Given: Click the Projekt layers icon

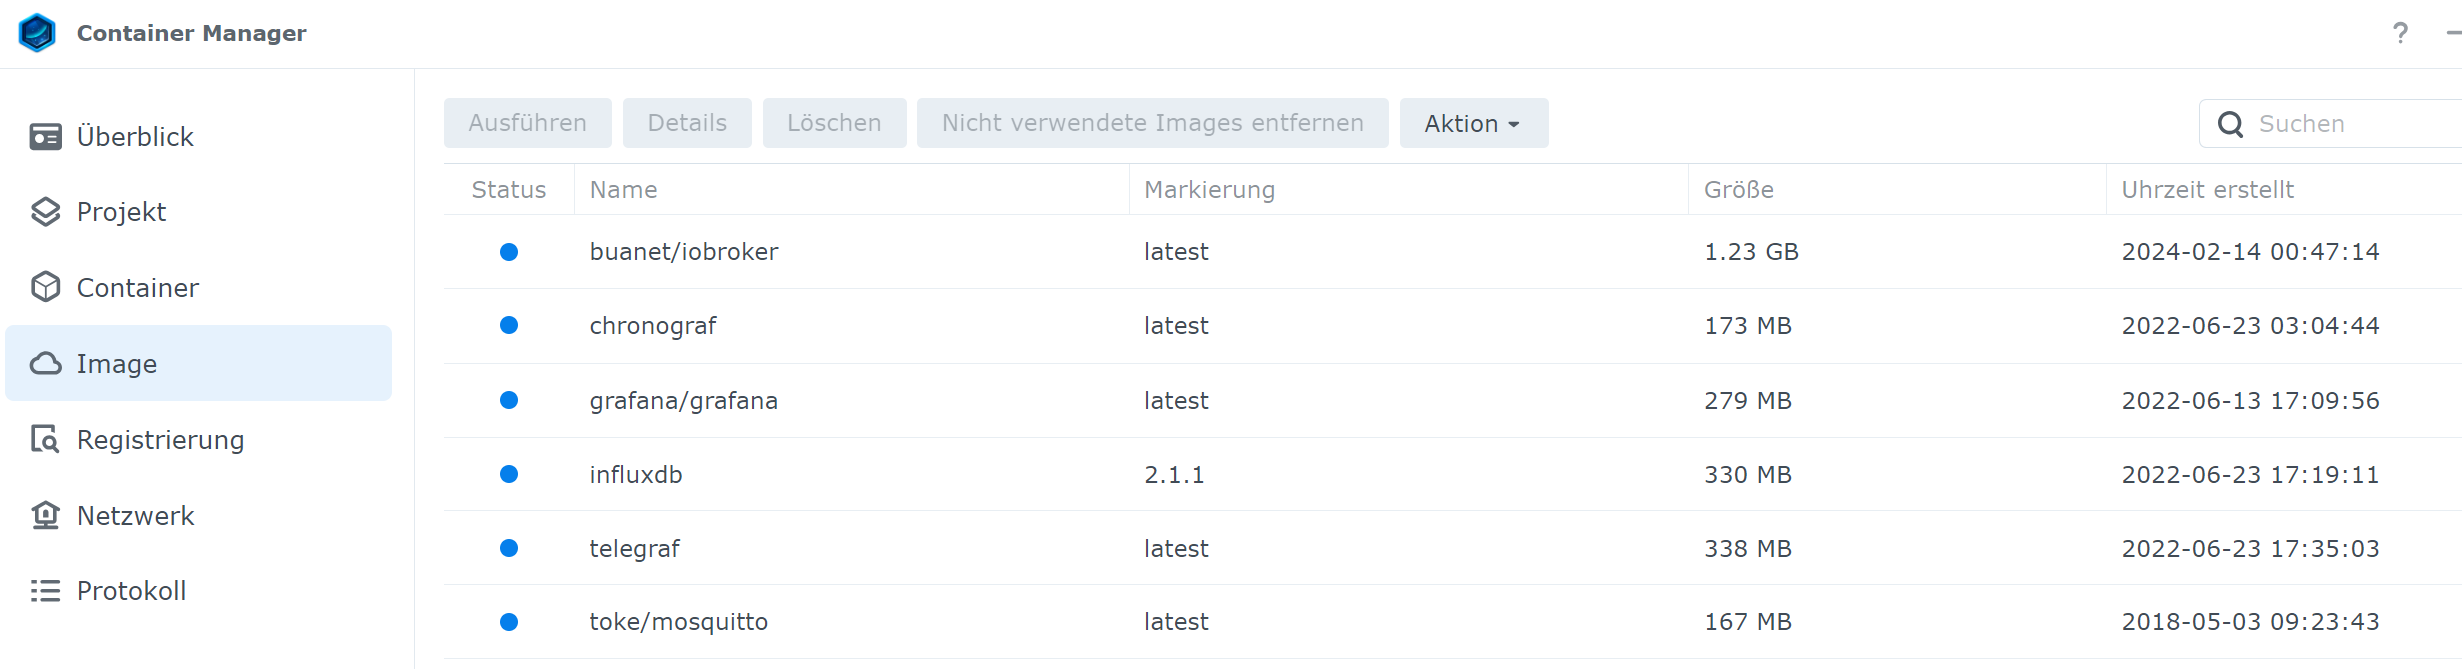Looking at the screenshot, I should [45, 212].
